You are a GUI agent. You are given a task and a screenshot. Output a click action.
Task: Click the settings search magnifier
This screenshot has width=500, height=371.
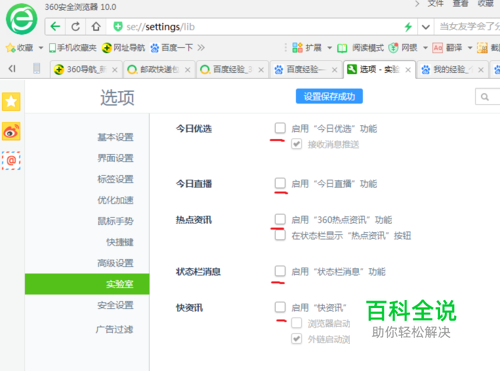(485, 97)
